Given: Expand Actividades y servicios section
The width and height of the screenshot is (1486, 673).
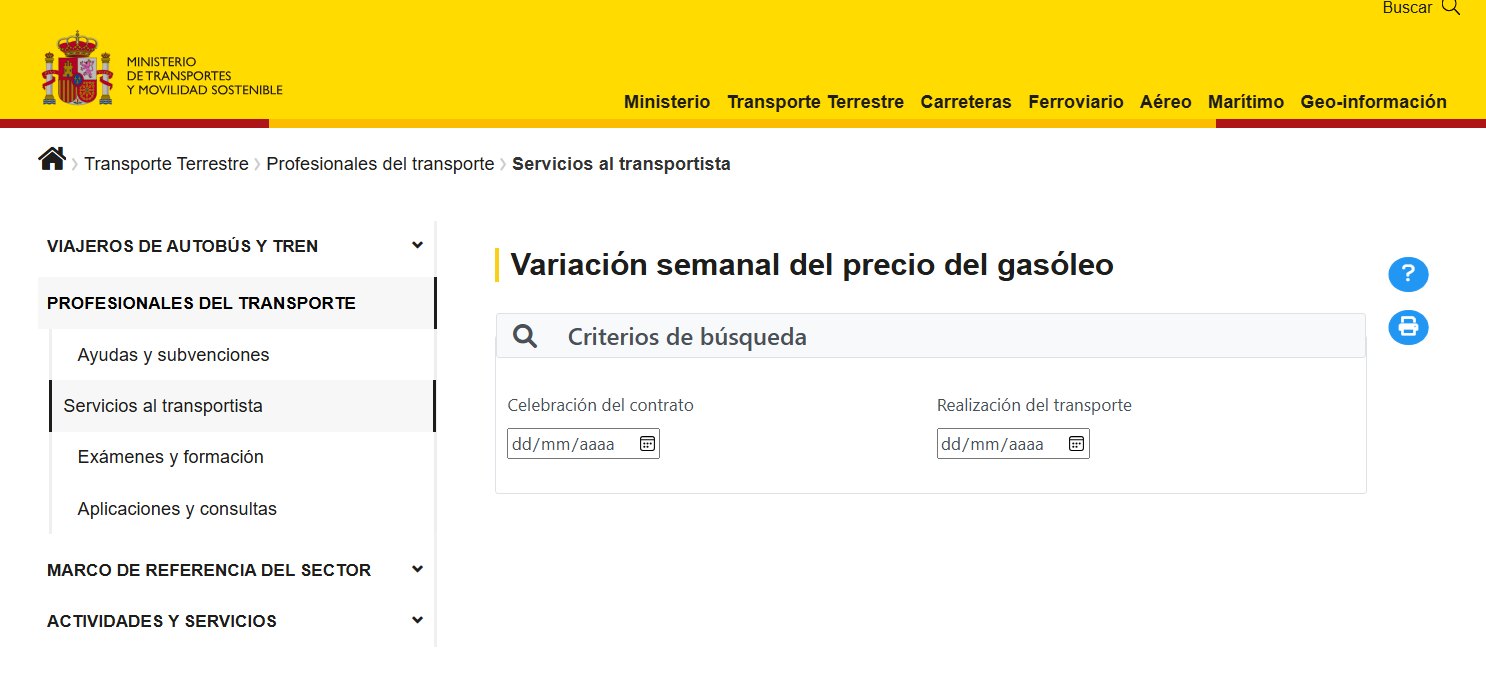Looking at the screenshot, I should pyautogui.click(x=417, y=621).
